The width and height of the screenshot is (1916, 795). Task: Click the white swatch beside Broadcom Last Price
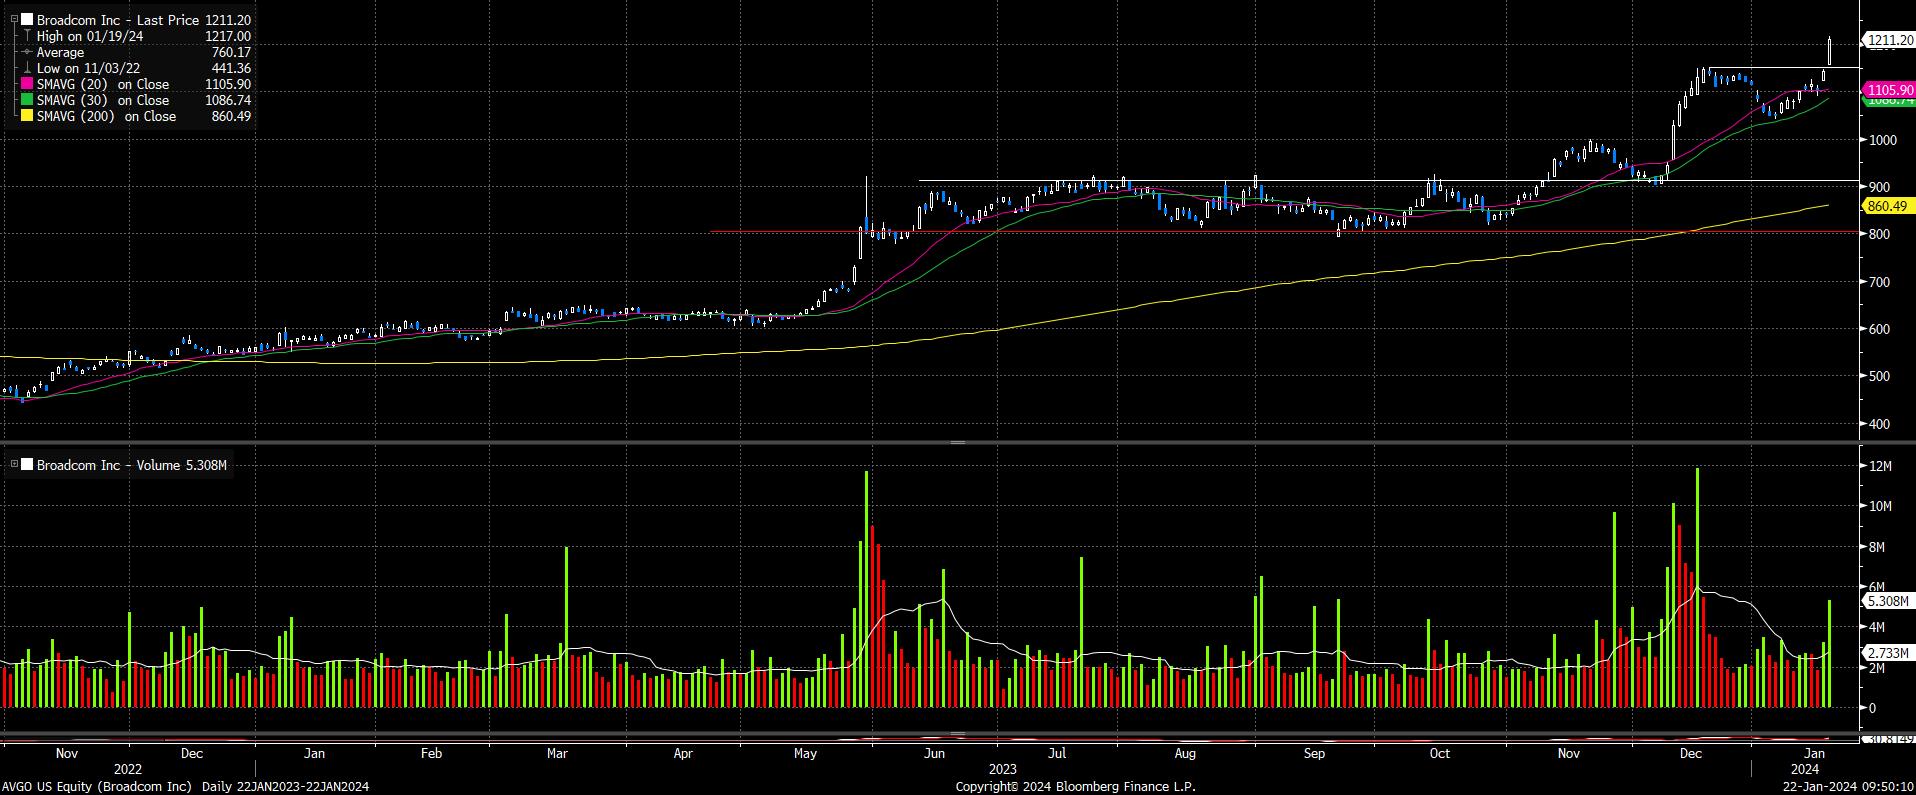tap(27, 20)
